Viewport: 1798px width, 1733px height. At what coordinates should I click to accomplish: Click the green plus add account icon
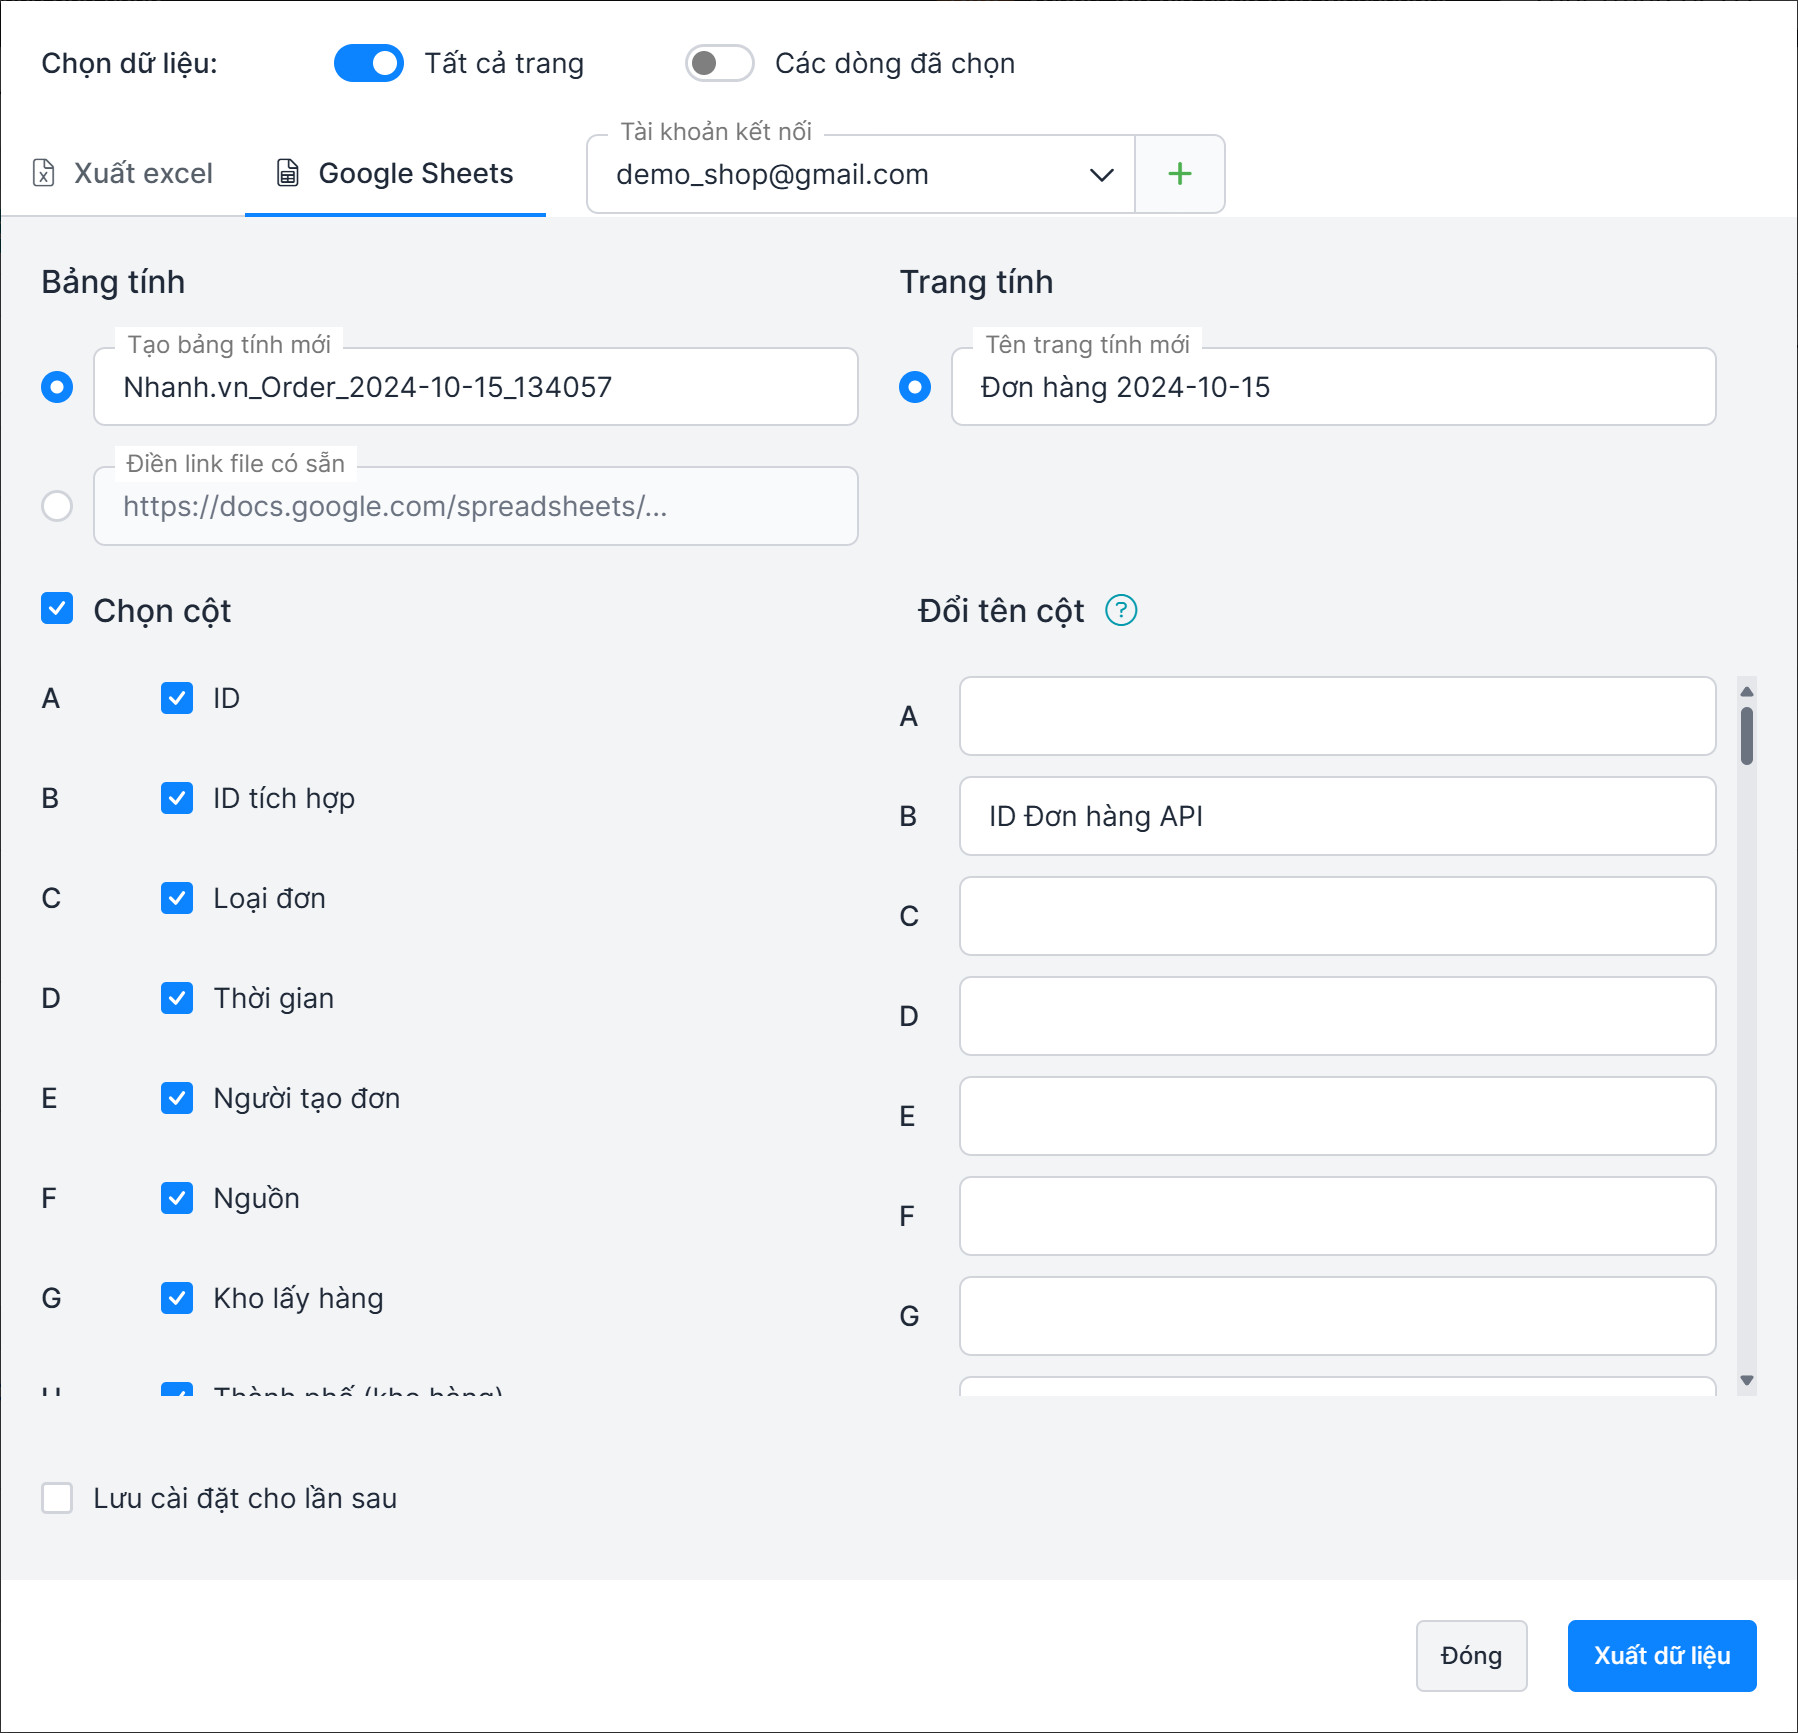pos(1180,174)
